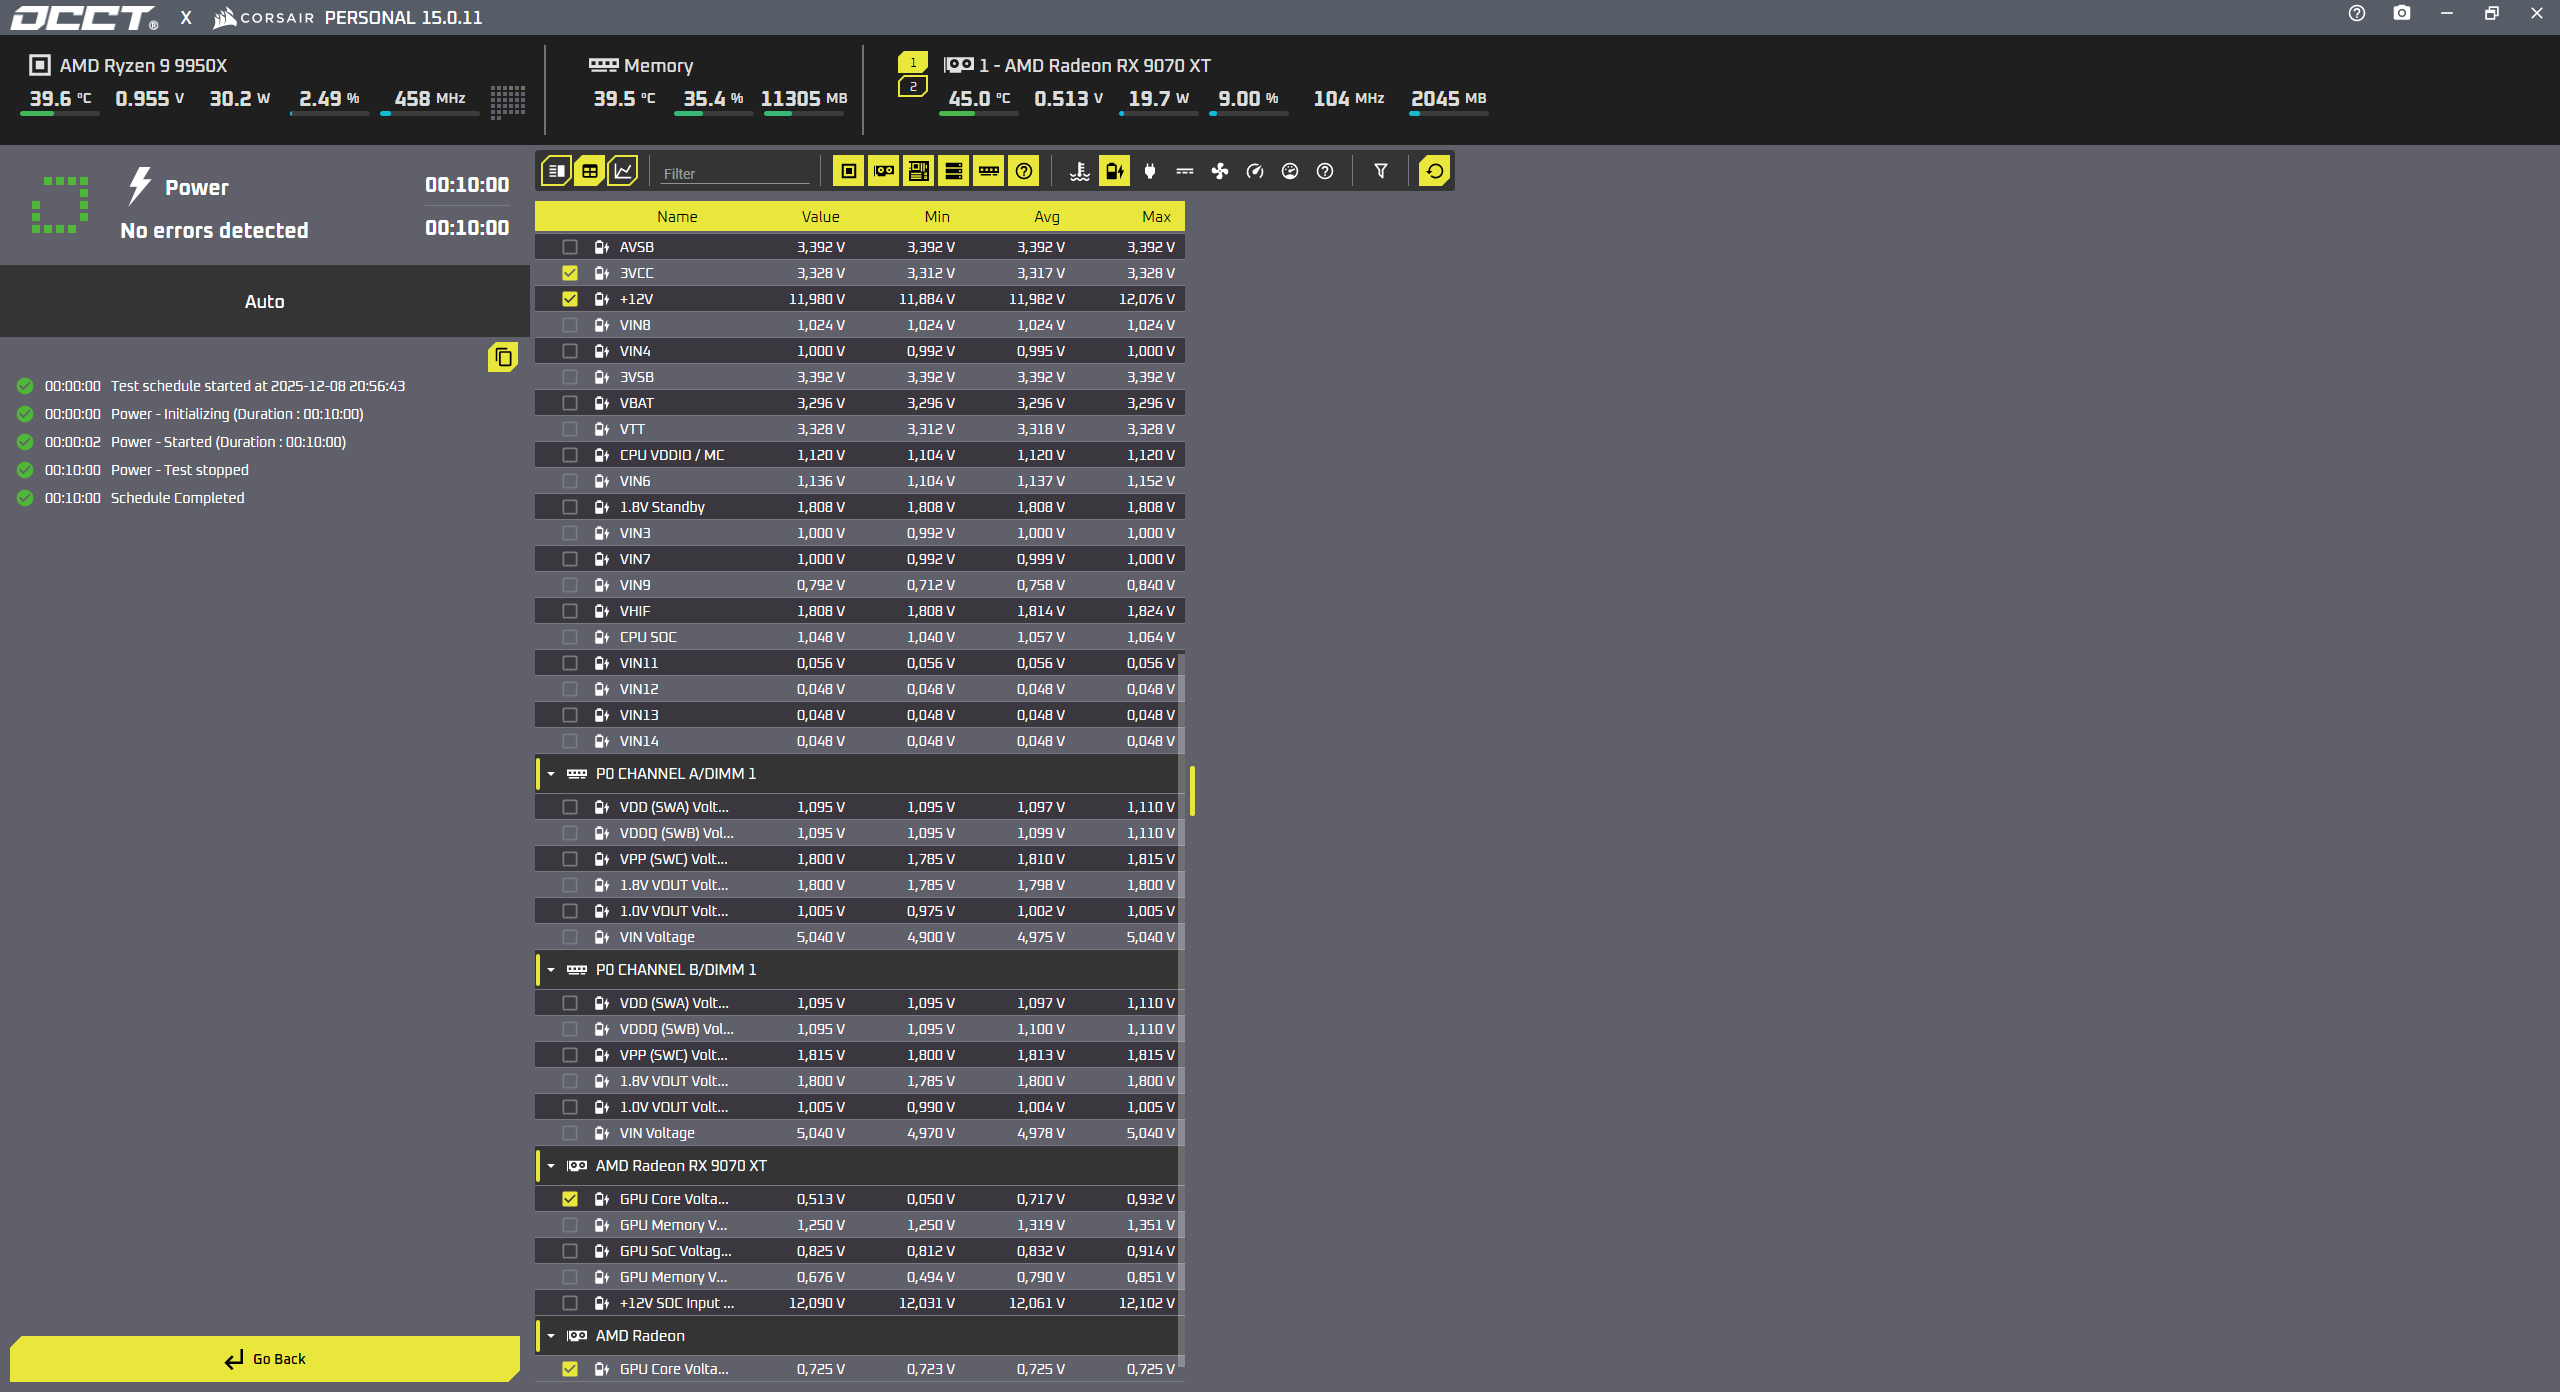Viewport: 2560px width, 1392px height.
Task: Select the 'Schedule Completed' log entry
Action: [x=177, y=498]
